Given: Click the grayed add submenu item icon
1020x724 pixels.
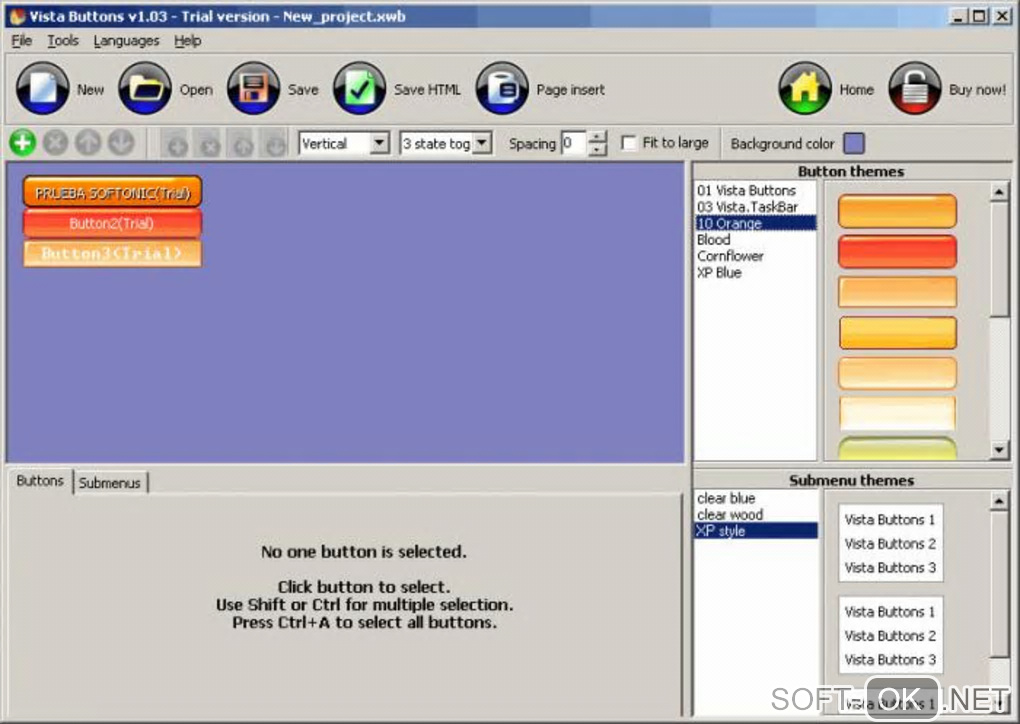Looking at the screenshot, I should 176,144.
